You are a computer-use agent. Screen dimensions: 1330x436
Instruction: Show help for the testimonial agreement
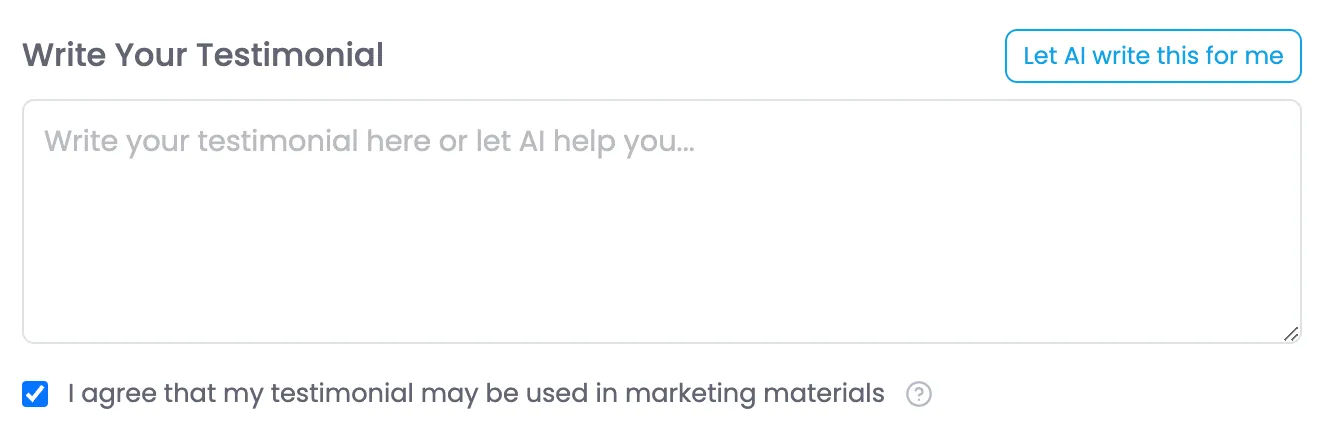(x=918, y=395)
